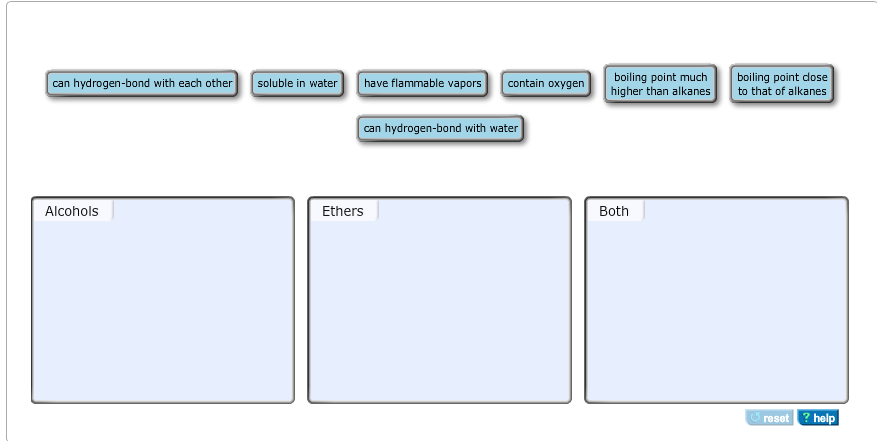Viewport: 877px width, 441px height.
Task: Click the Alcohols bin label
Action: 72,211
